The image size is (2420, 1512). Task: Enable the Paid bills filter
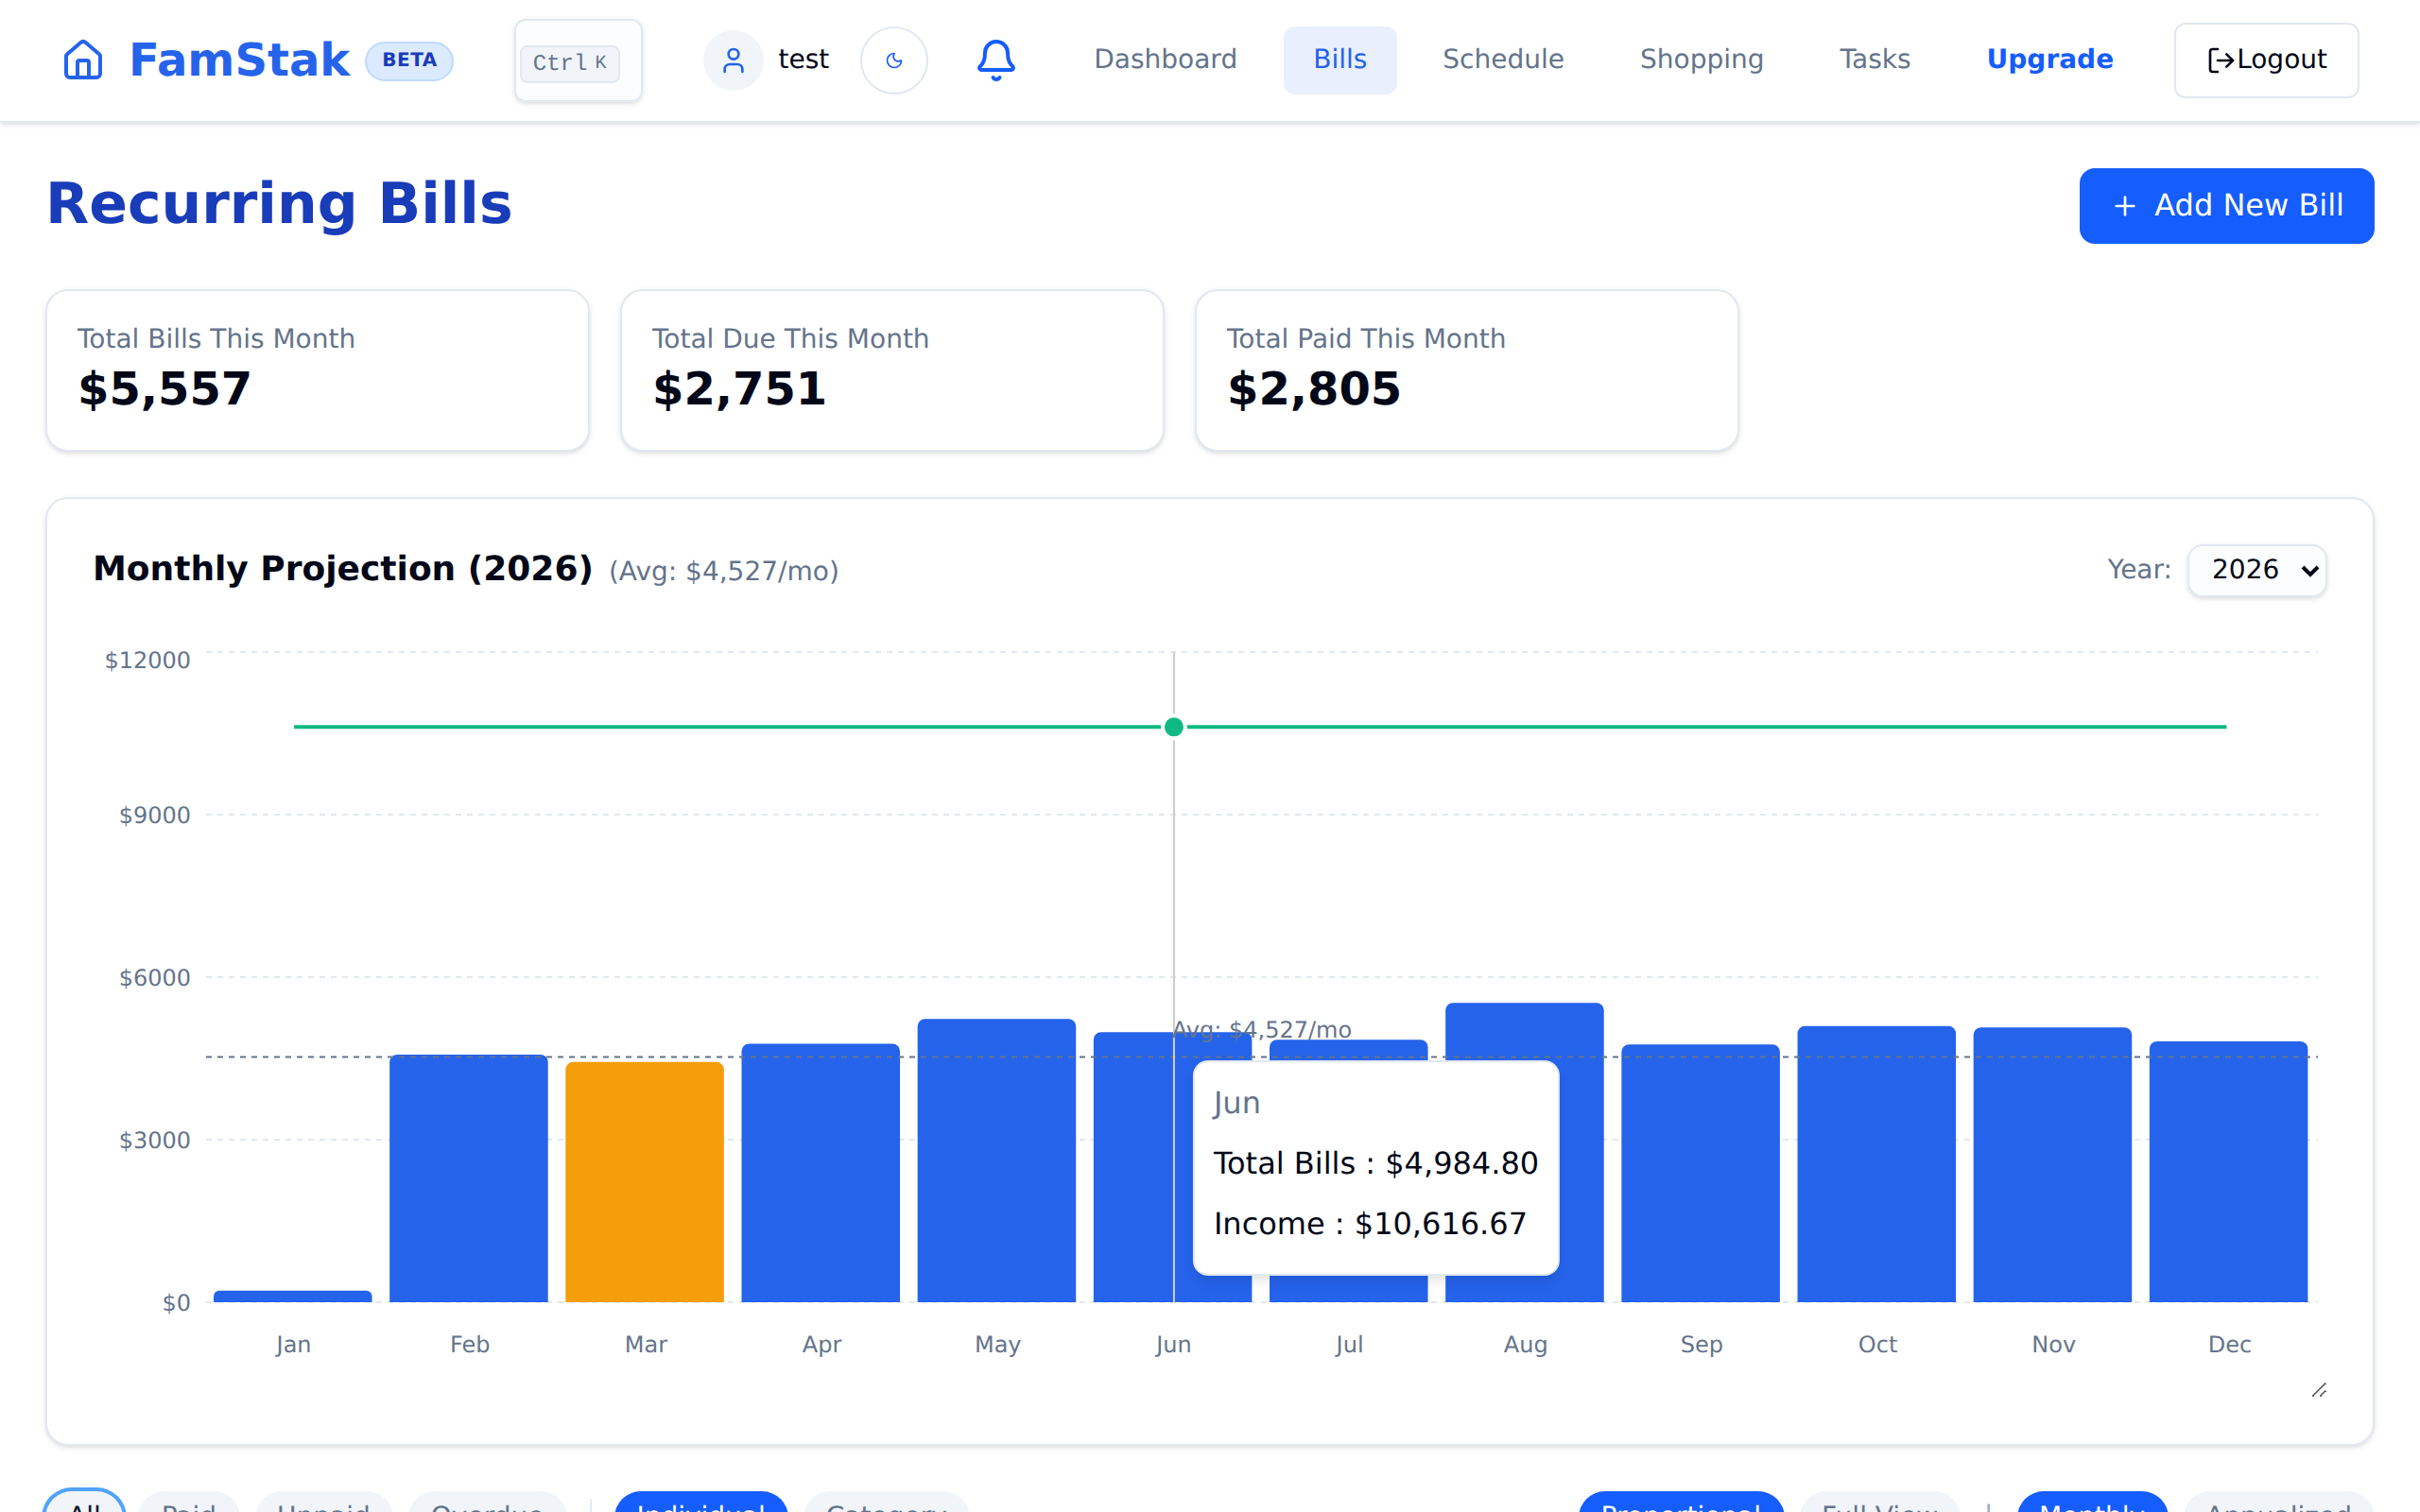pyautogui.click(x=190, y=1507)
